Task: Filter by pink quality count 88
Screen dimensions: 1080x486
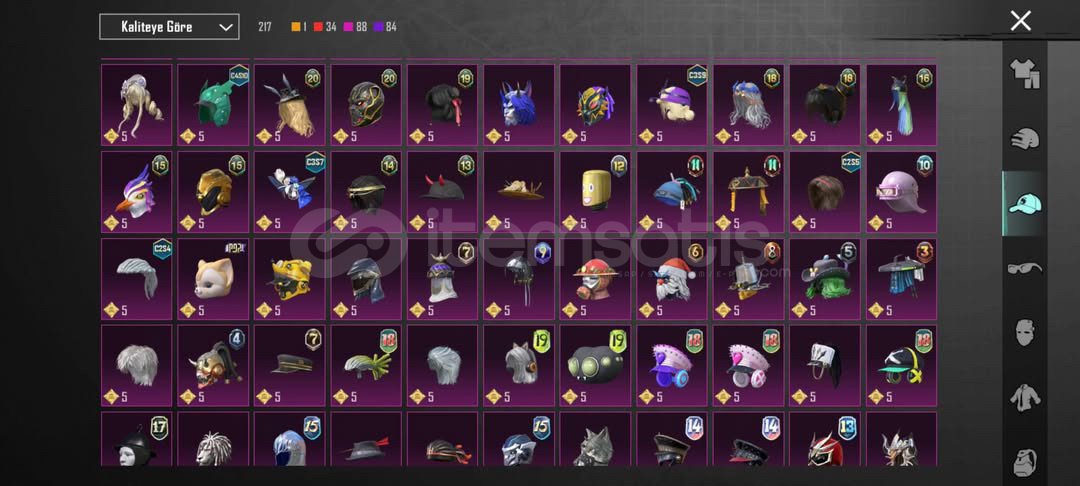Action: (x=355, y=27)
